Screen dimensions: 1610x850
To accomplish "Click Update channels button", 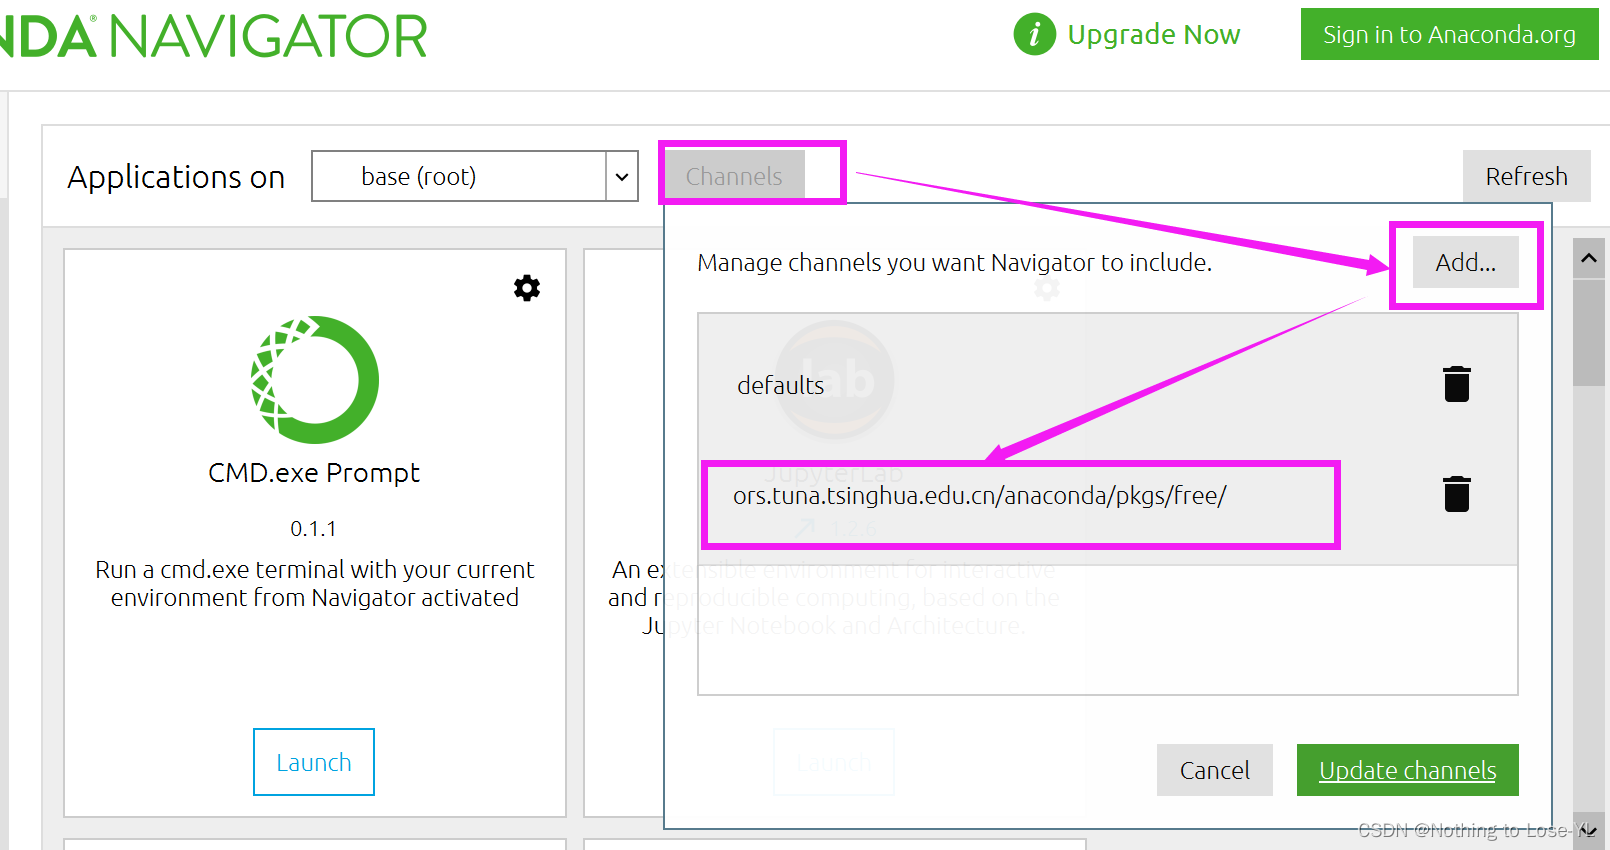I will (1407, 770).
